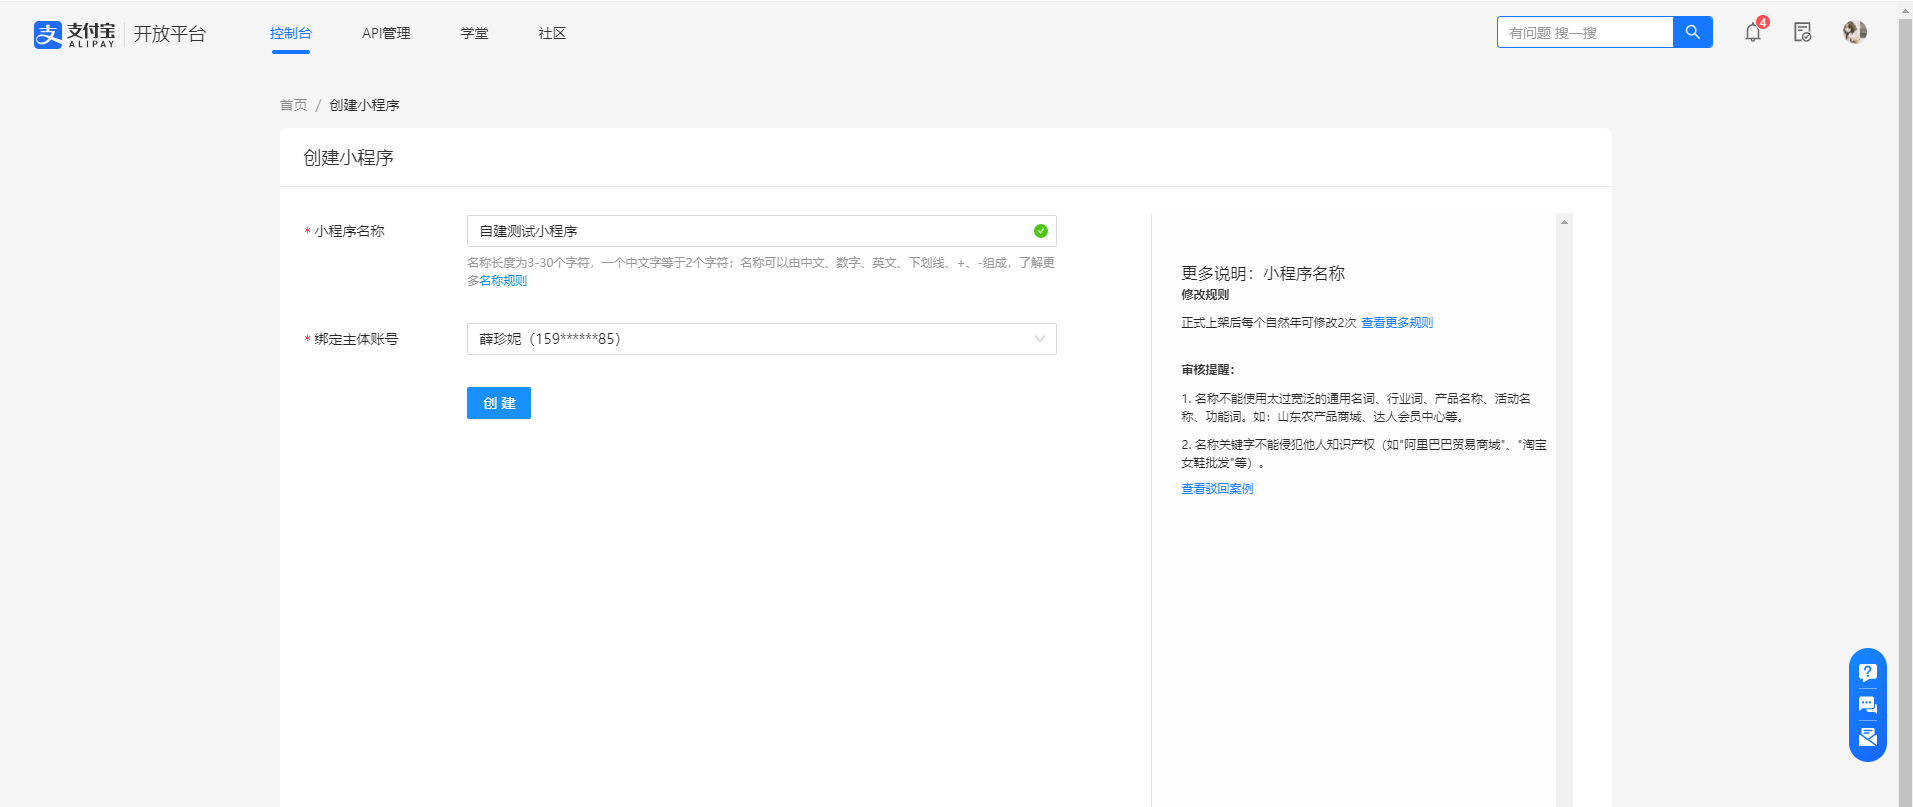The width and height of the screenshot is (1913, 807).
Task: Expand the 绑定主体账号 dropdown
Action: (760, 339)
